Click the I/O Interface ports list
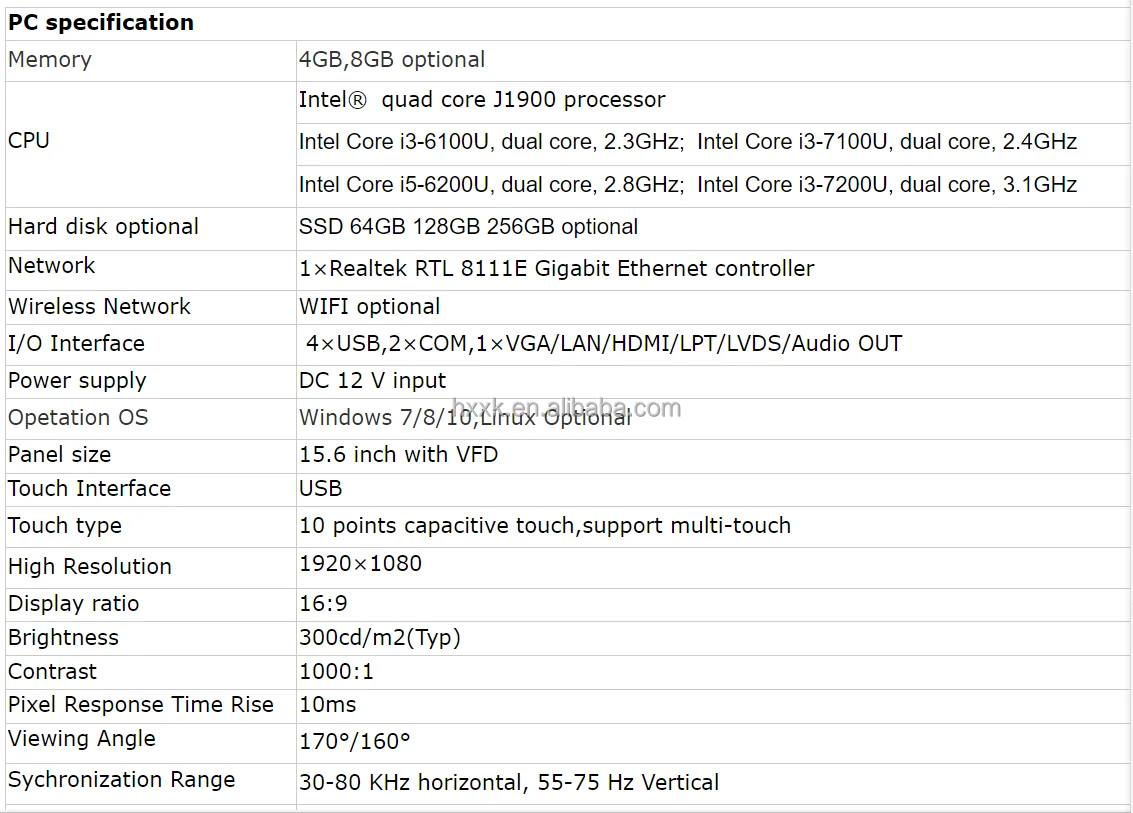This screenshot has height=813, width=1133. 604,343
